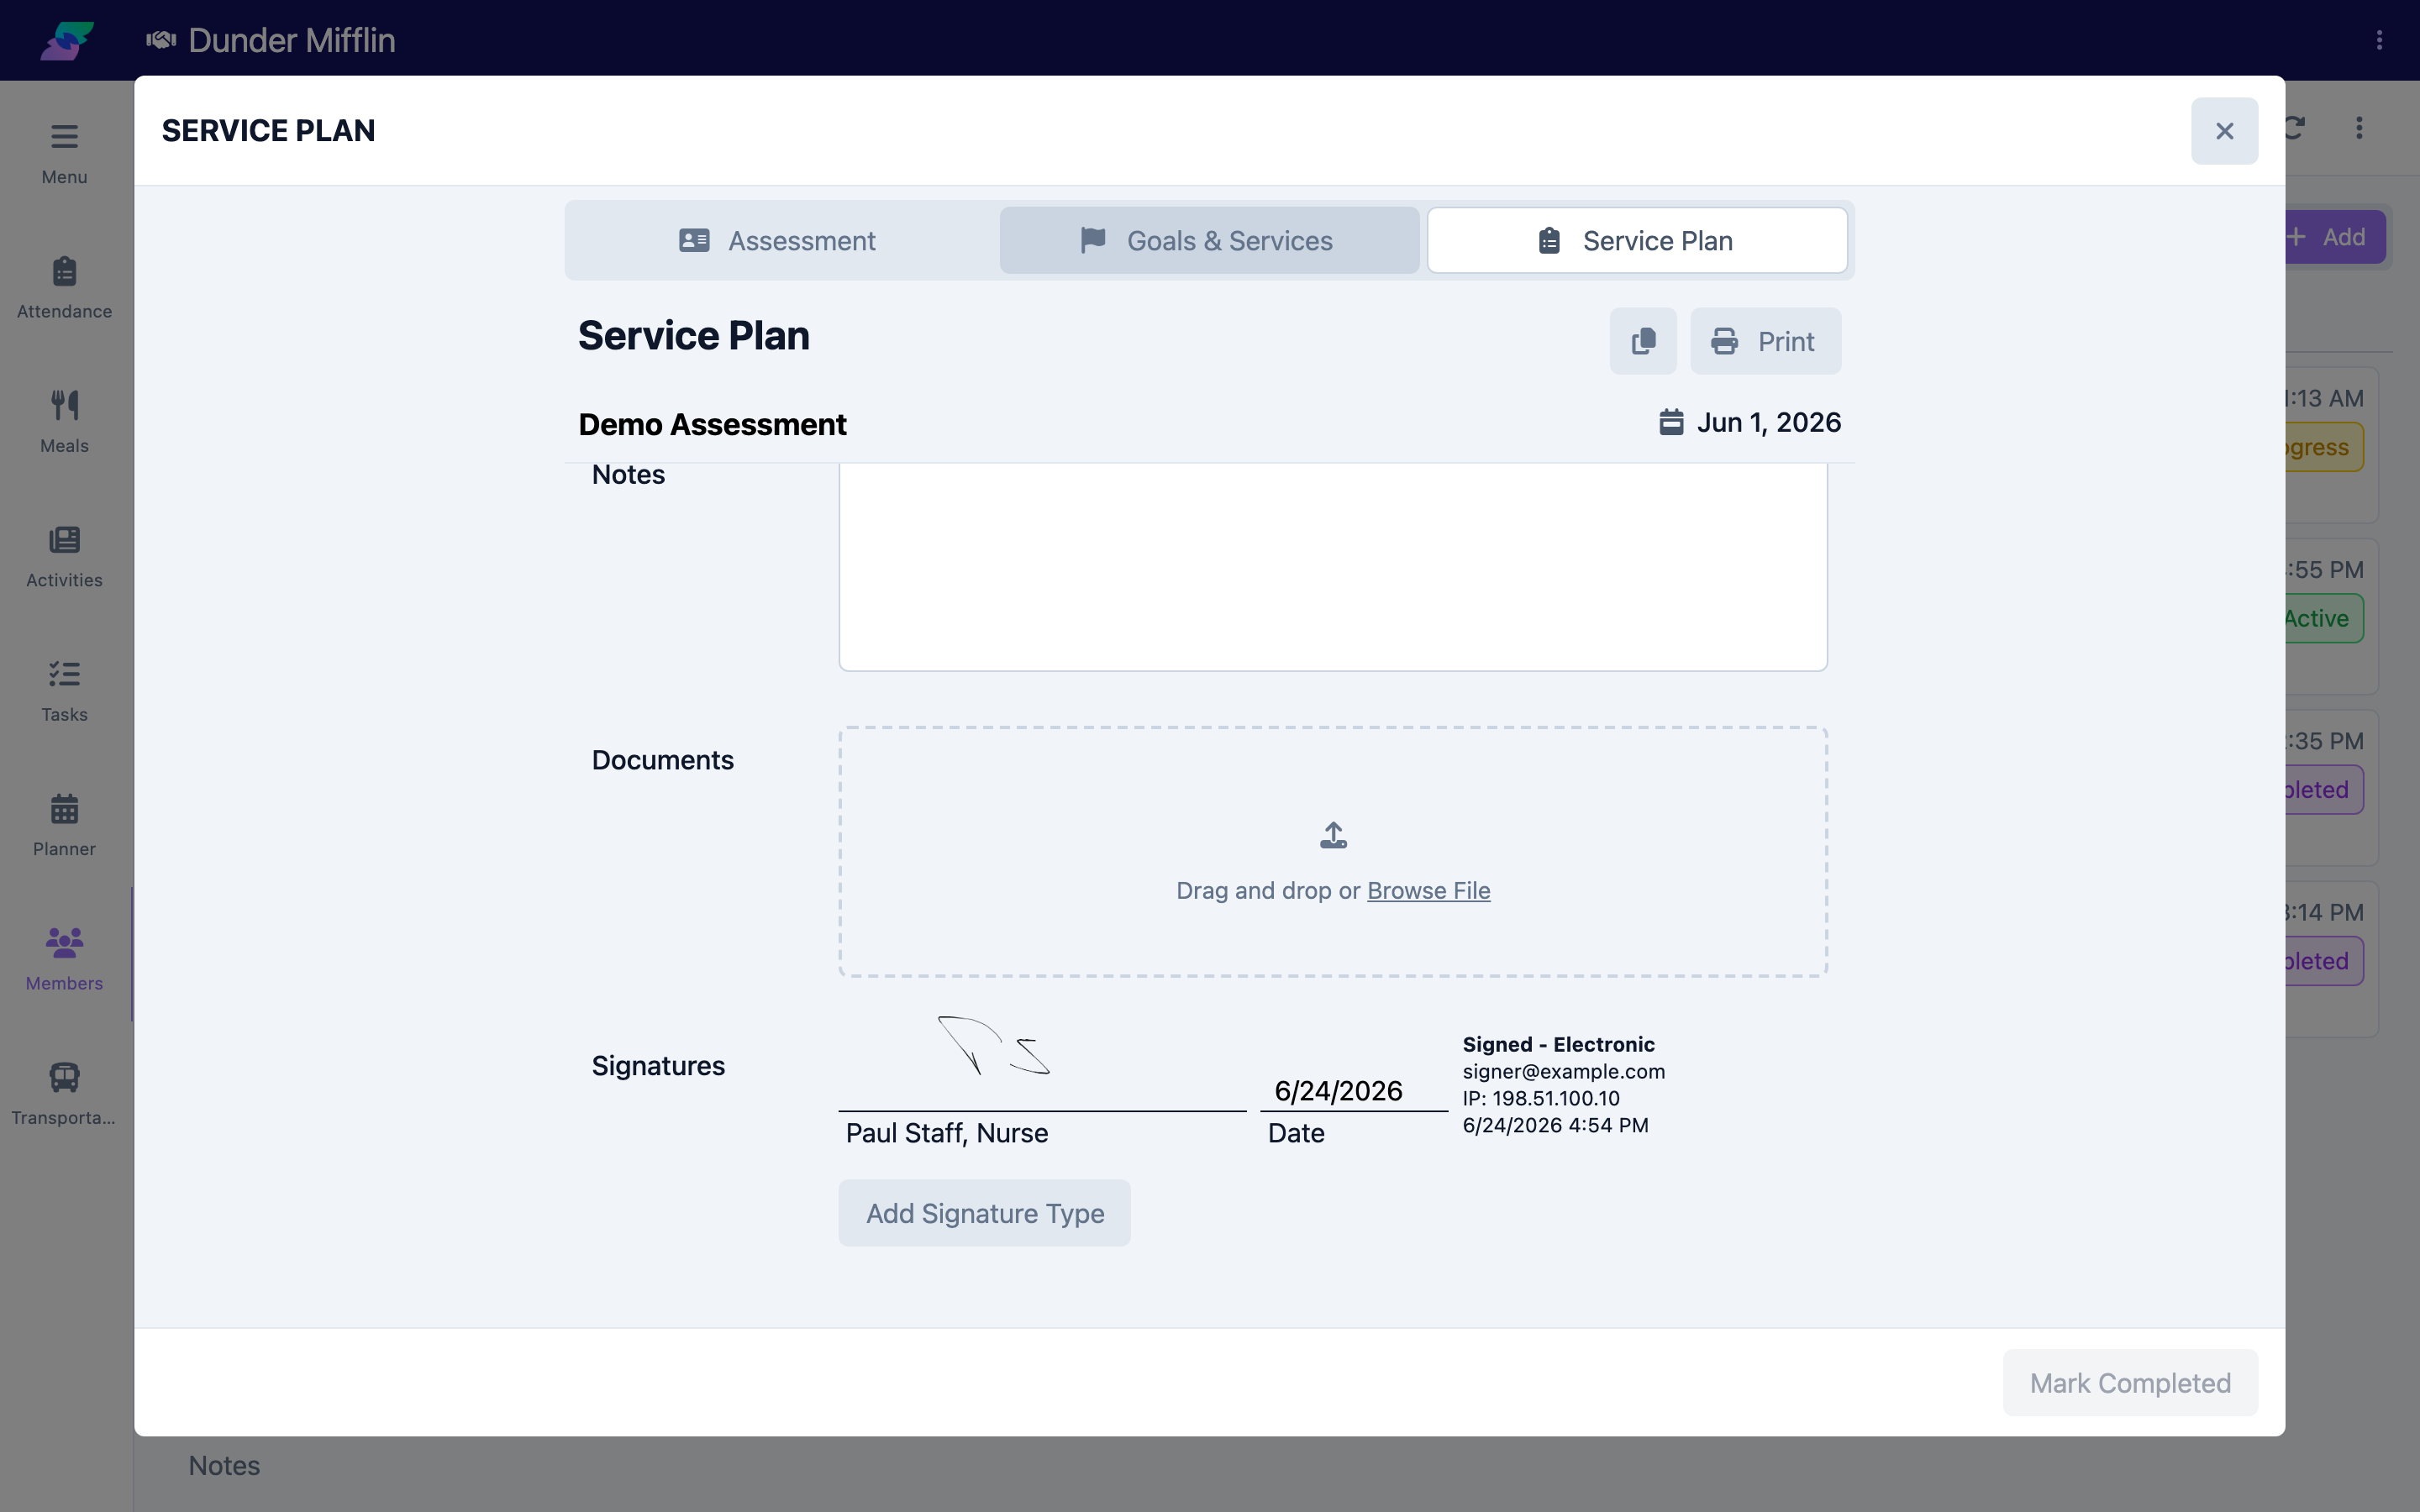Click the Signed - Electronic label
The image size is (2420, 1512).
click(x=1558, y=1044)
